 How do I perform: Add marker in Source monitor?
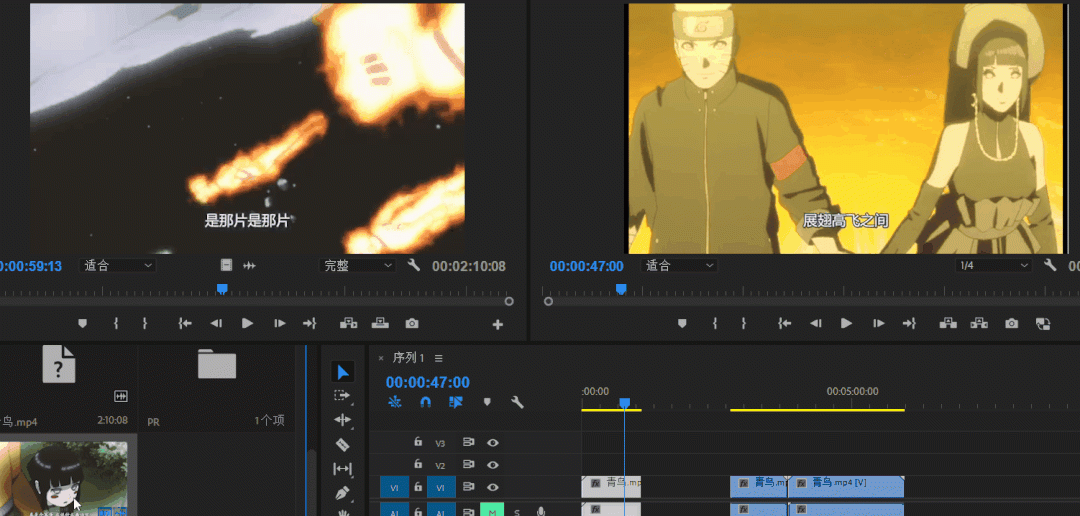[x=83, y=323]
